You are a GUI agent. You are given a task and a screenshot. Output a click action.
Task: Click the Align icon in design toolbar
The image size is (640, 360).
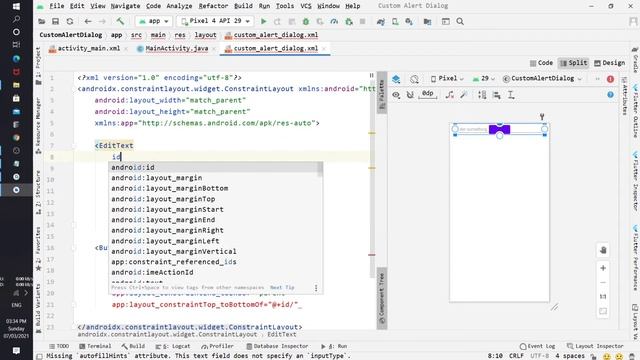click(497, 95)
